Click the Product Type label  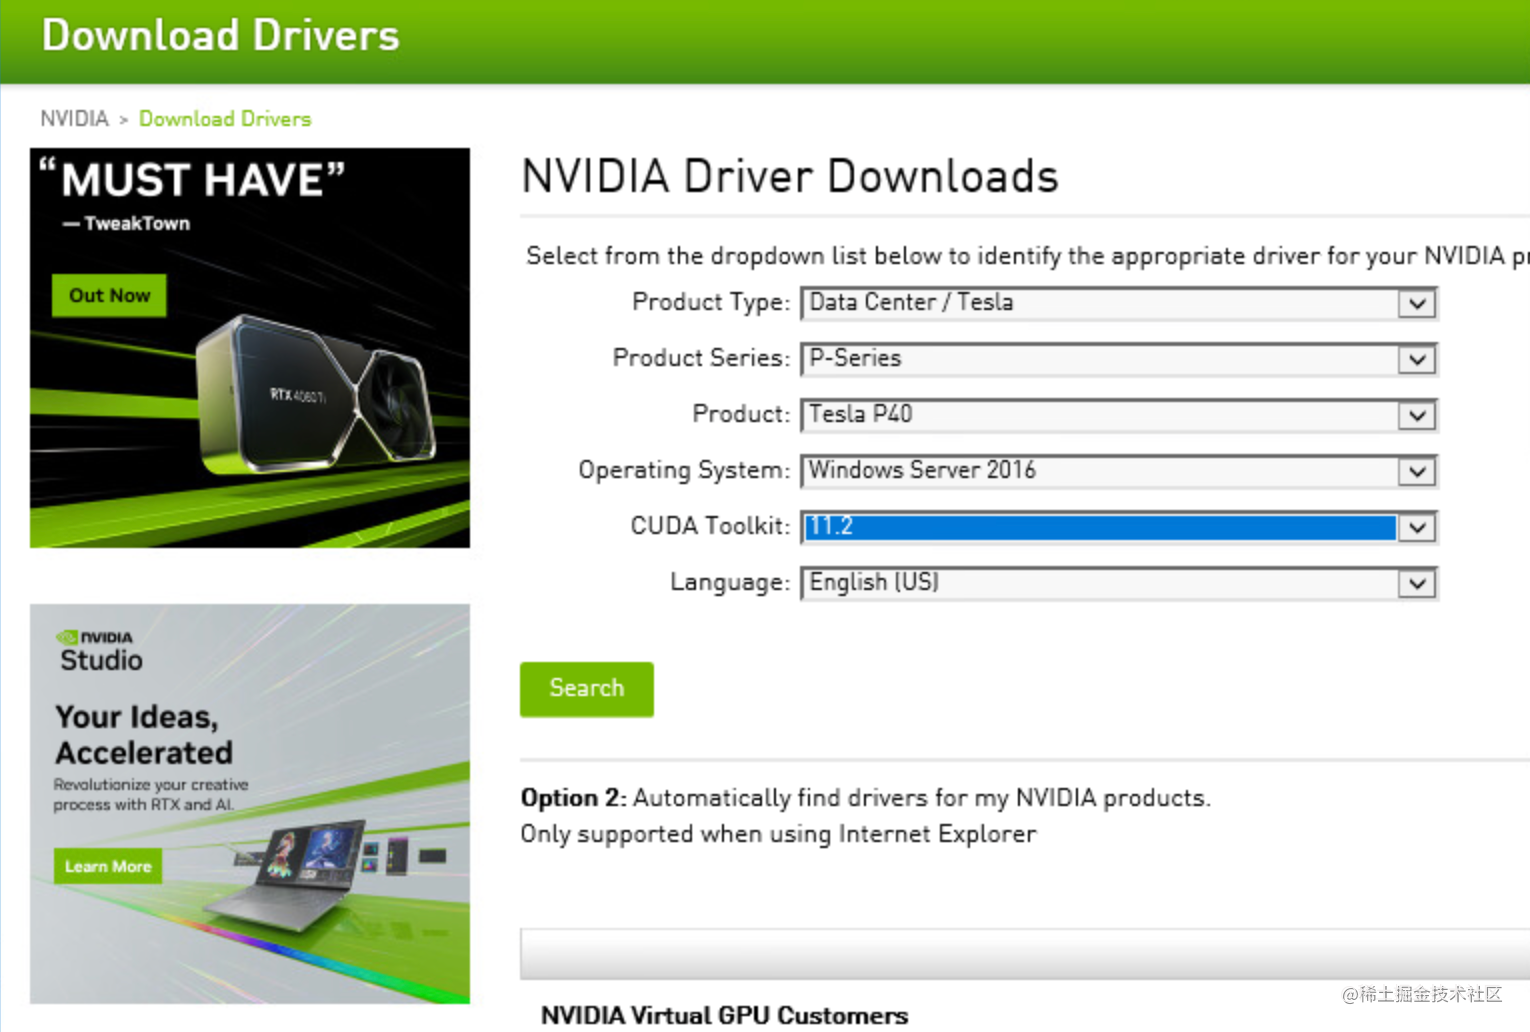pyautogui.click(x=711, y=302)
